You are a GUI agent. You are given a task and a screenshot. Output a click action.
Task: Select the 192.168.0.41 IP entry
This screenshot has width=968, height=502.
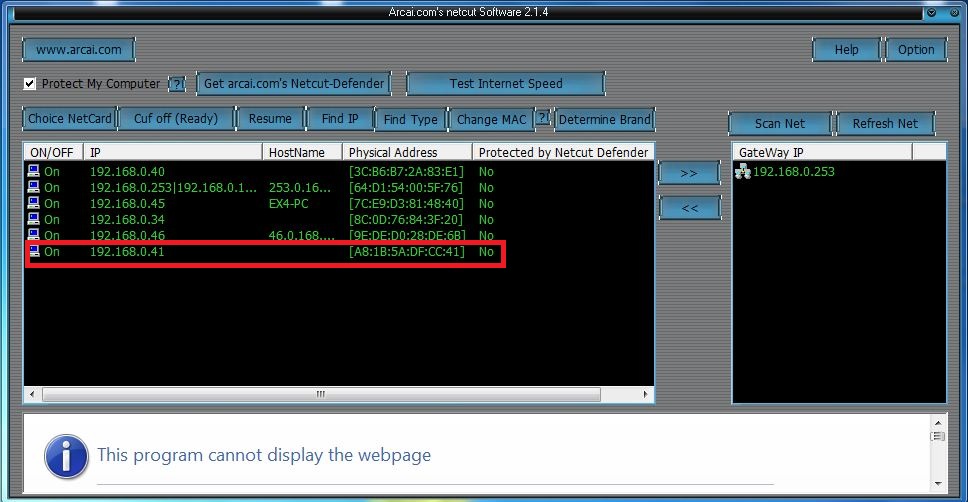[127, 252]
